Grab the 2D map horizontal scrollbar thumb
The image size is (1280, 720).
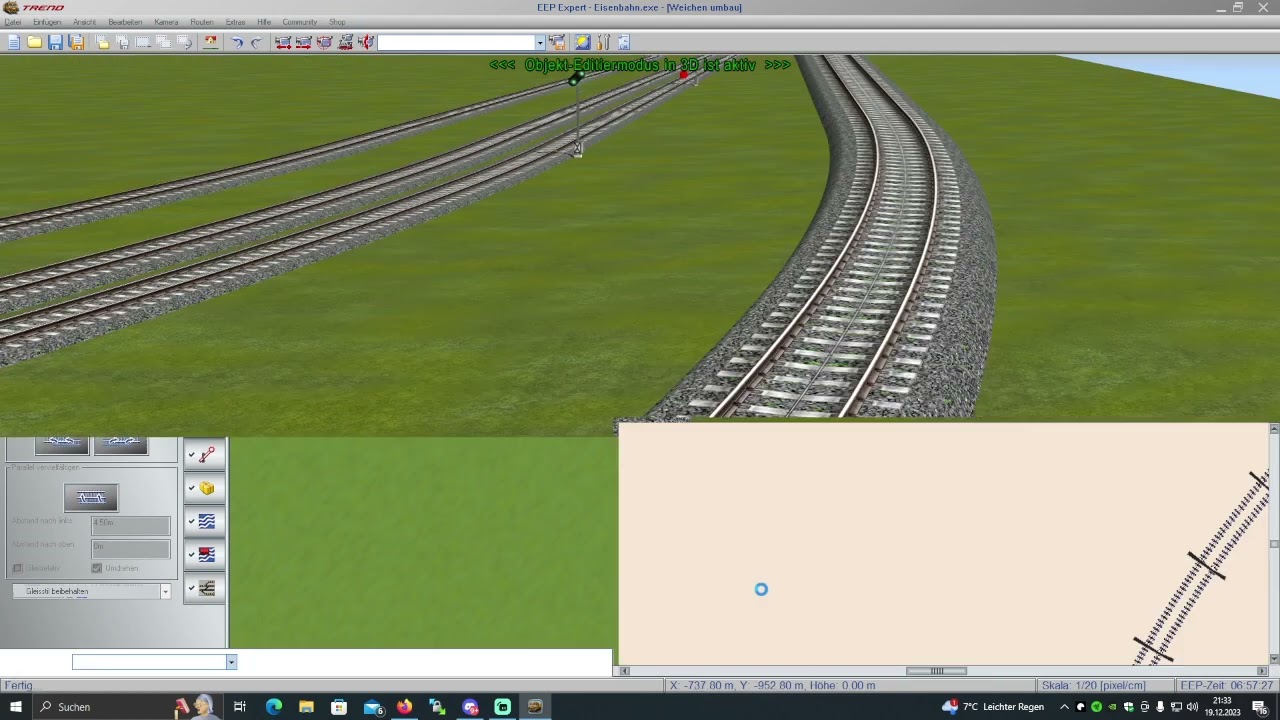[x=937, y=671]
